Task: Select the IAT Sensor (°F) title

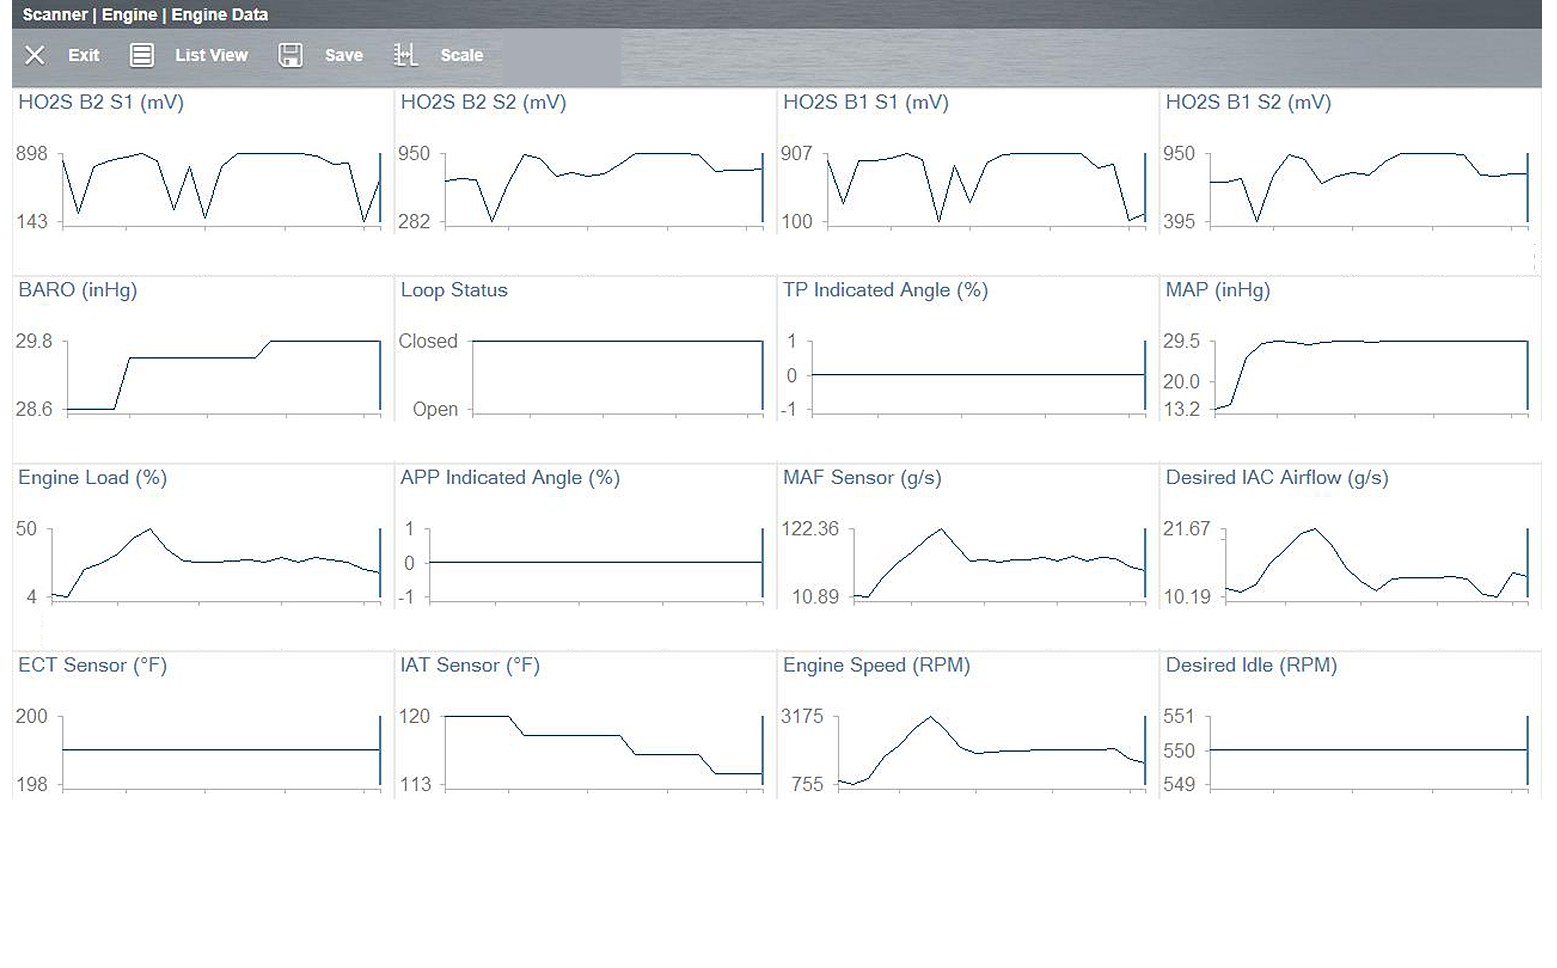Action: point(470,665)
